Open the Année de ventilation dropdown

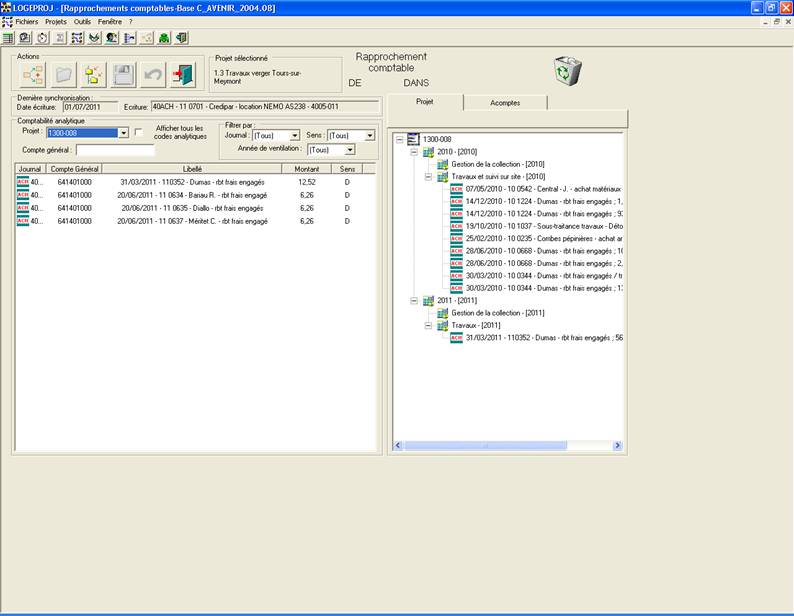pyautogui.click(x=350, y=150)
